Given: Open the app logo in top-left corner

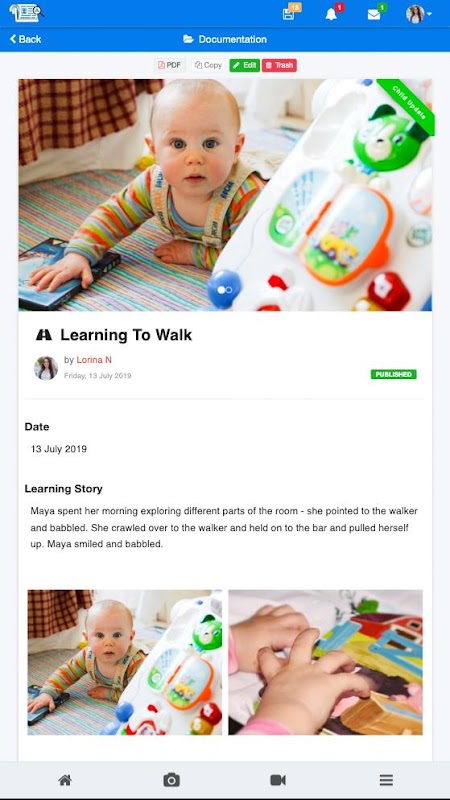Looking at the screenshot, I should (x=27, y=13).
